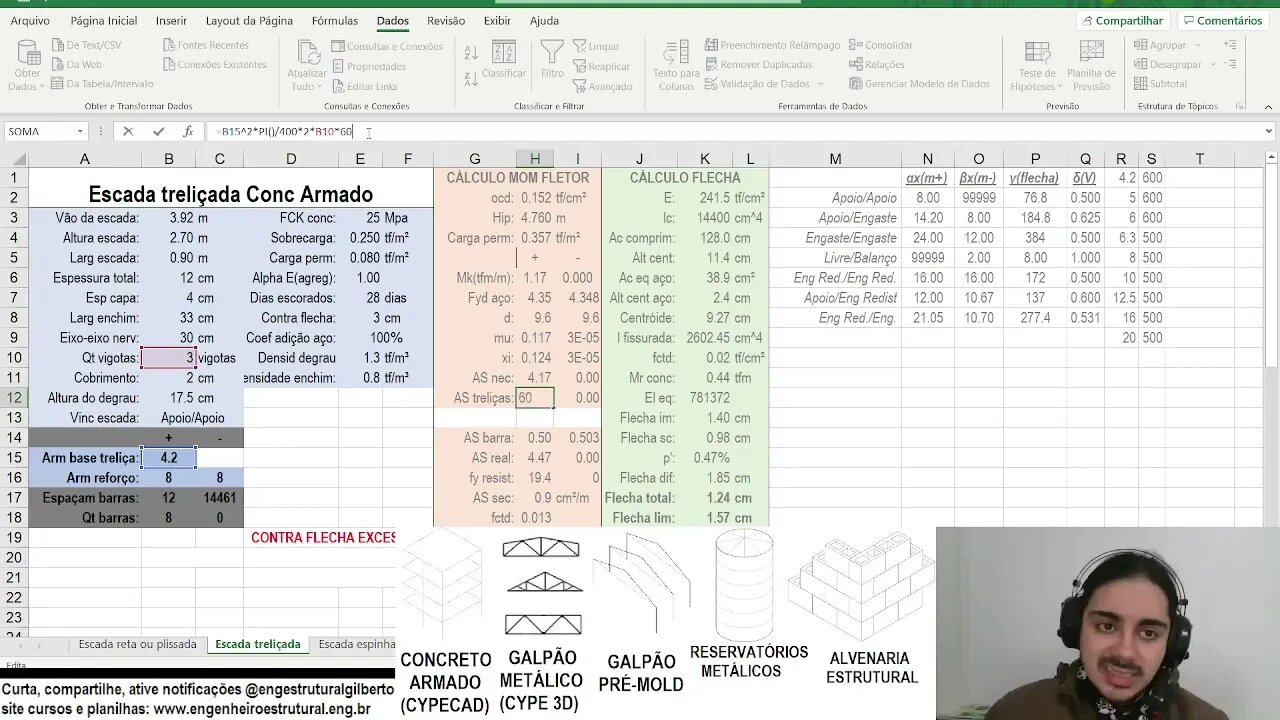Open the Agrupar dropdown
The image size is (1280, 720).
pyautogui.click(x=1168, y=45)
